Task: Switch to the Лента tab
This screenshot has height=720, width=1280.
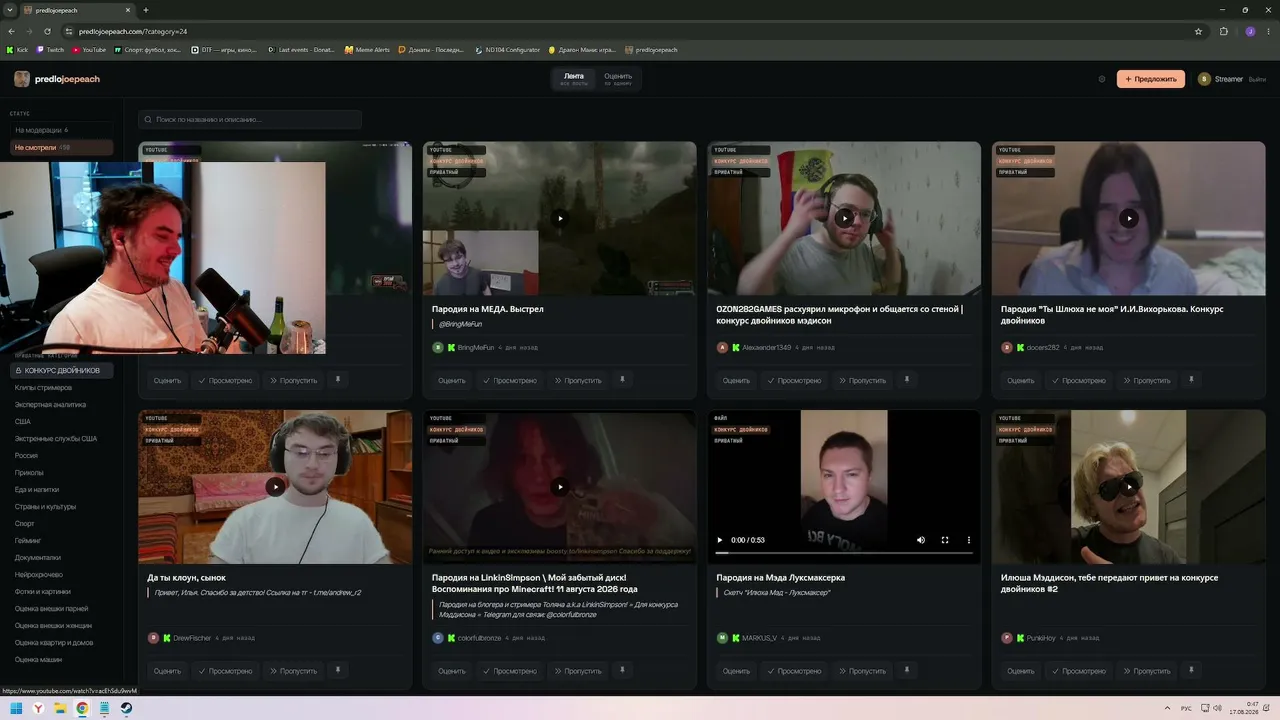Action: (574, 79)
